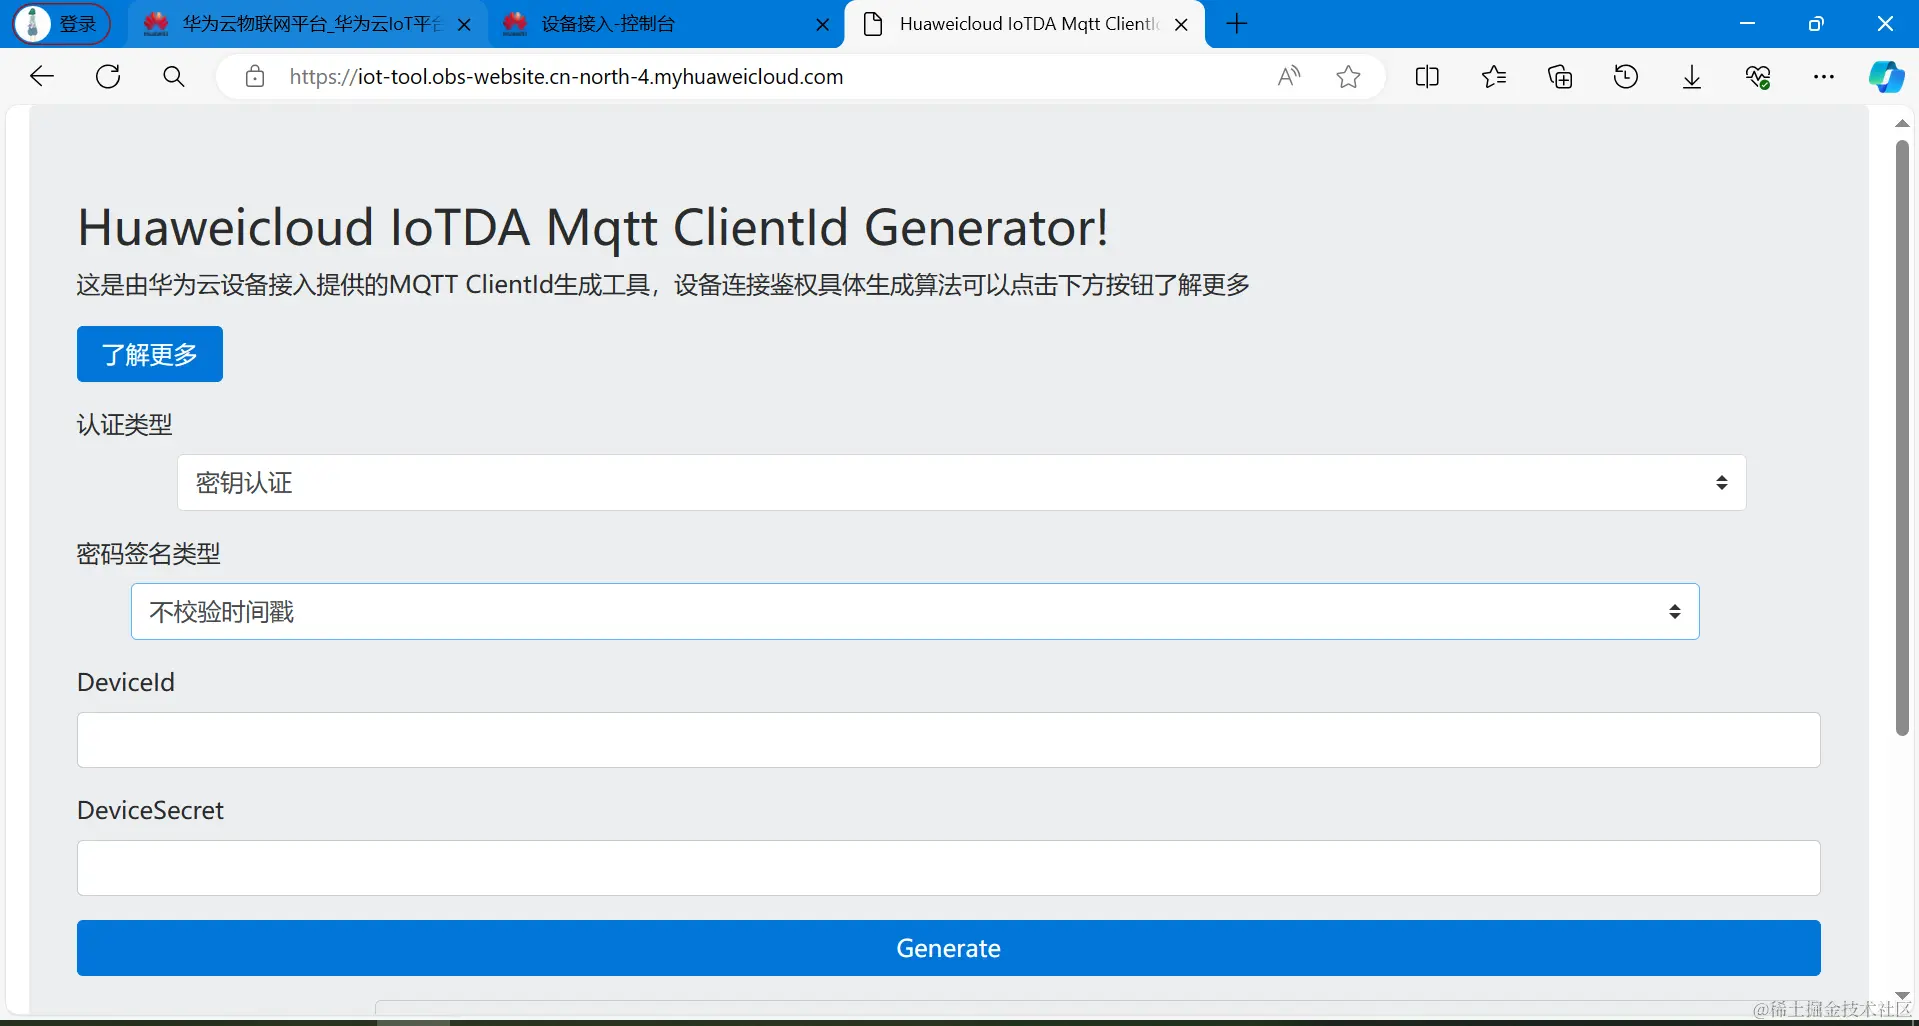
Task: Close the 设备接入-控制台 tab
Action: click(x=823, y=25)
